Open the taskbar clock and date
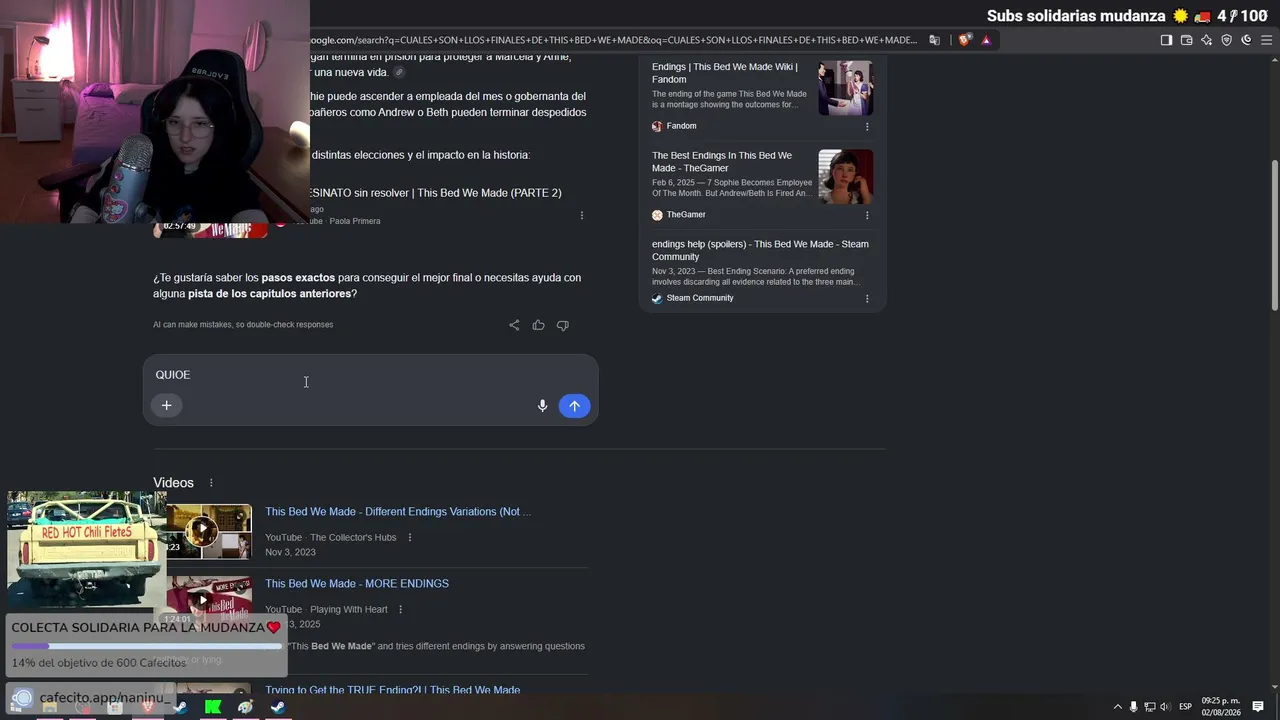Viewport: 1280px width, 720px height. 1221,706
